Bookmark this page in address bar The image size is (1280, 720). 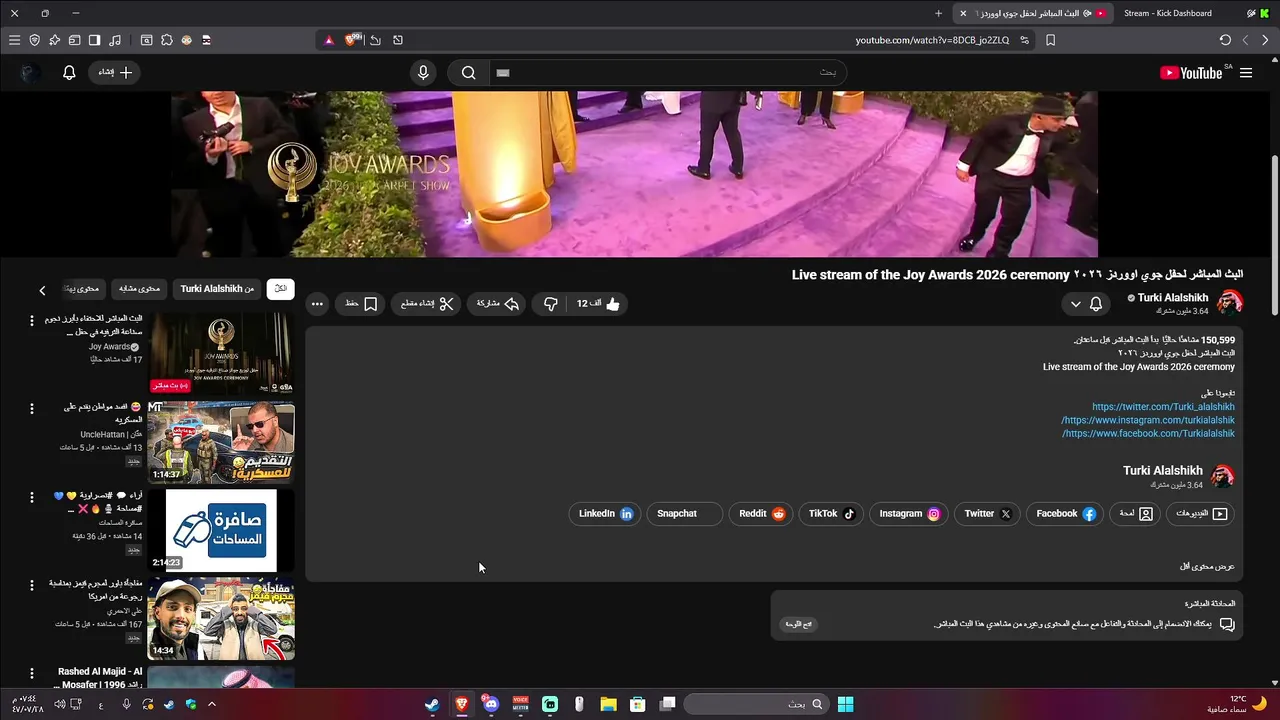click(1050, 40)
